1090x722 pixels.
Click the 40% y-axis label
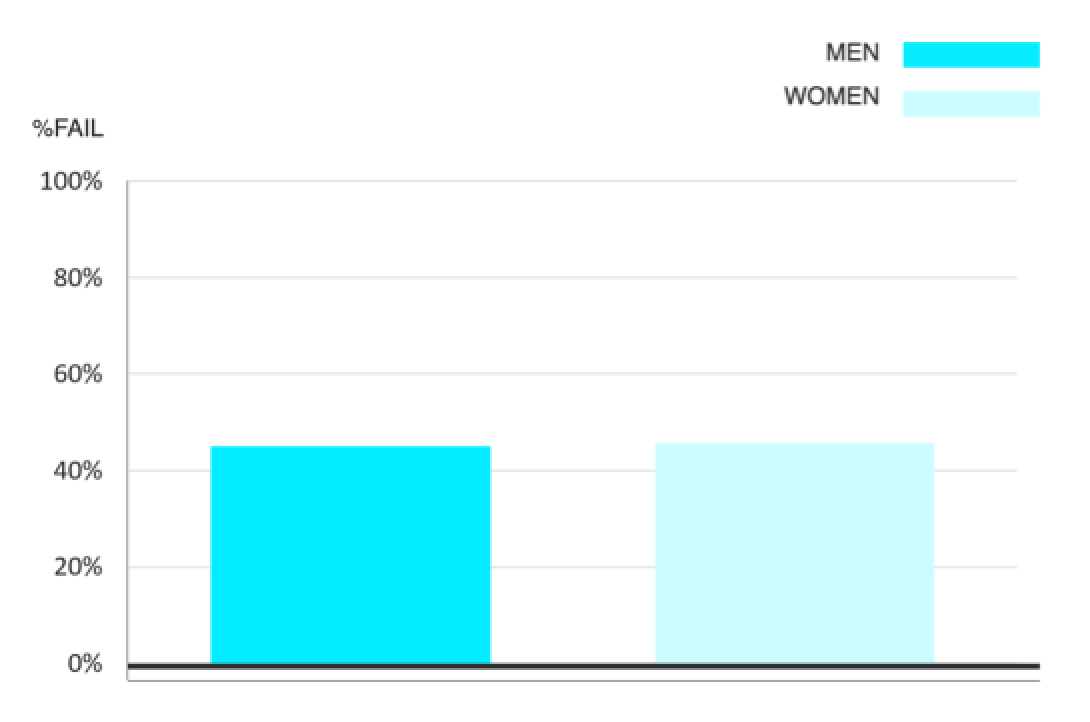click(78, 471)
